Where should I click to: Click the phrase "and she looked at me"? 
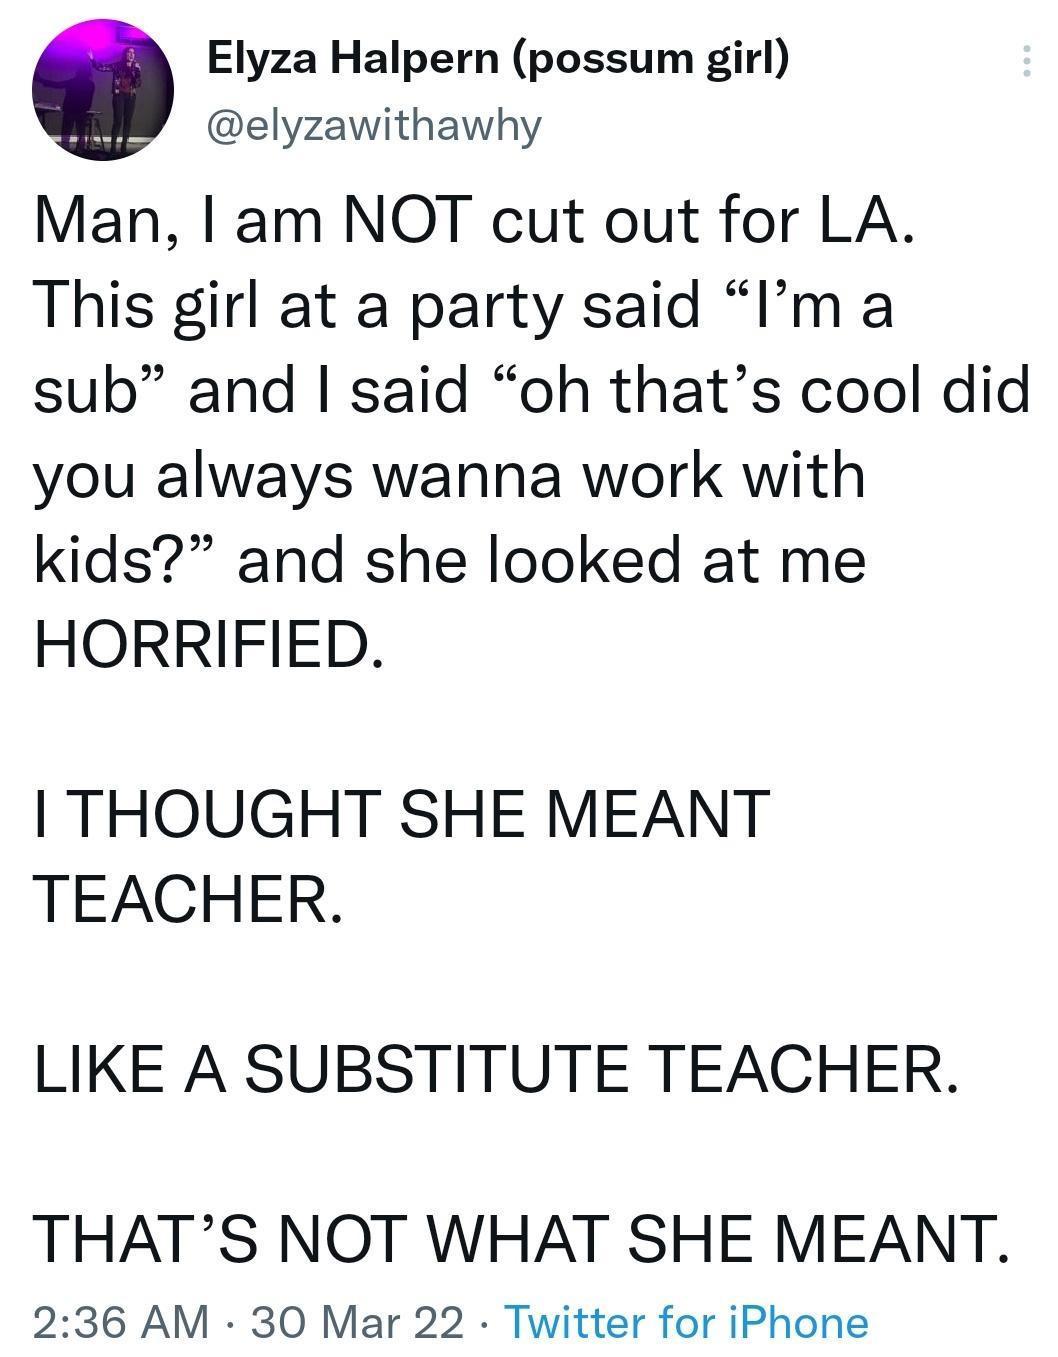551,560
